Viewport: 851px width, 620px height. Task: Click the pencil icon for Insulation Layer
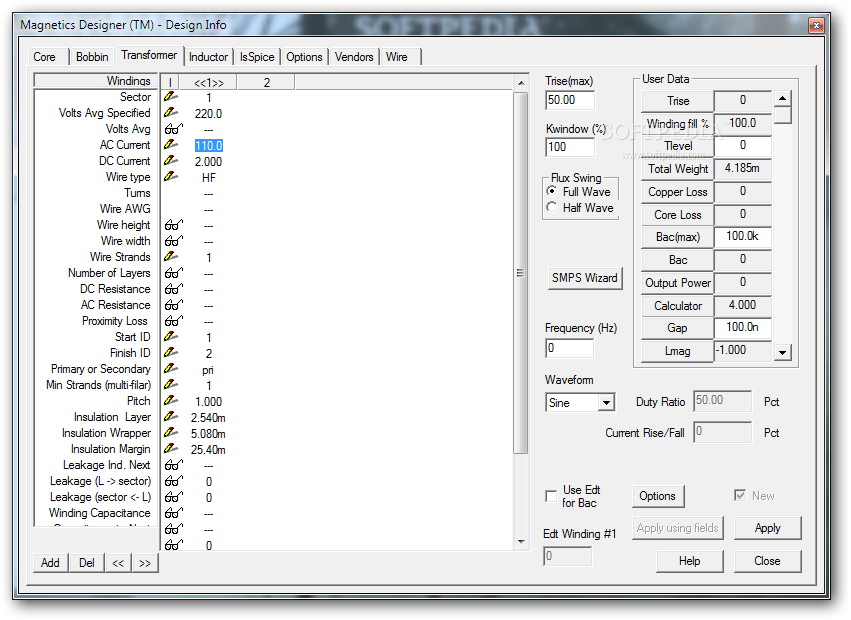[171, 416]
